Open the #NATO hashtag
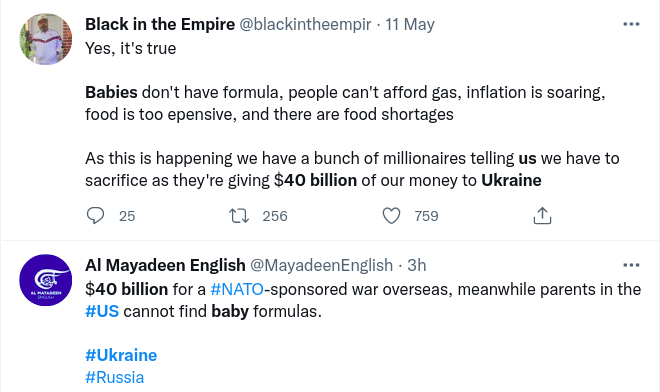660x392 pixels. (x=237, y=289)
